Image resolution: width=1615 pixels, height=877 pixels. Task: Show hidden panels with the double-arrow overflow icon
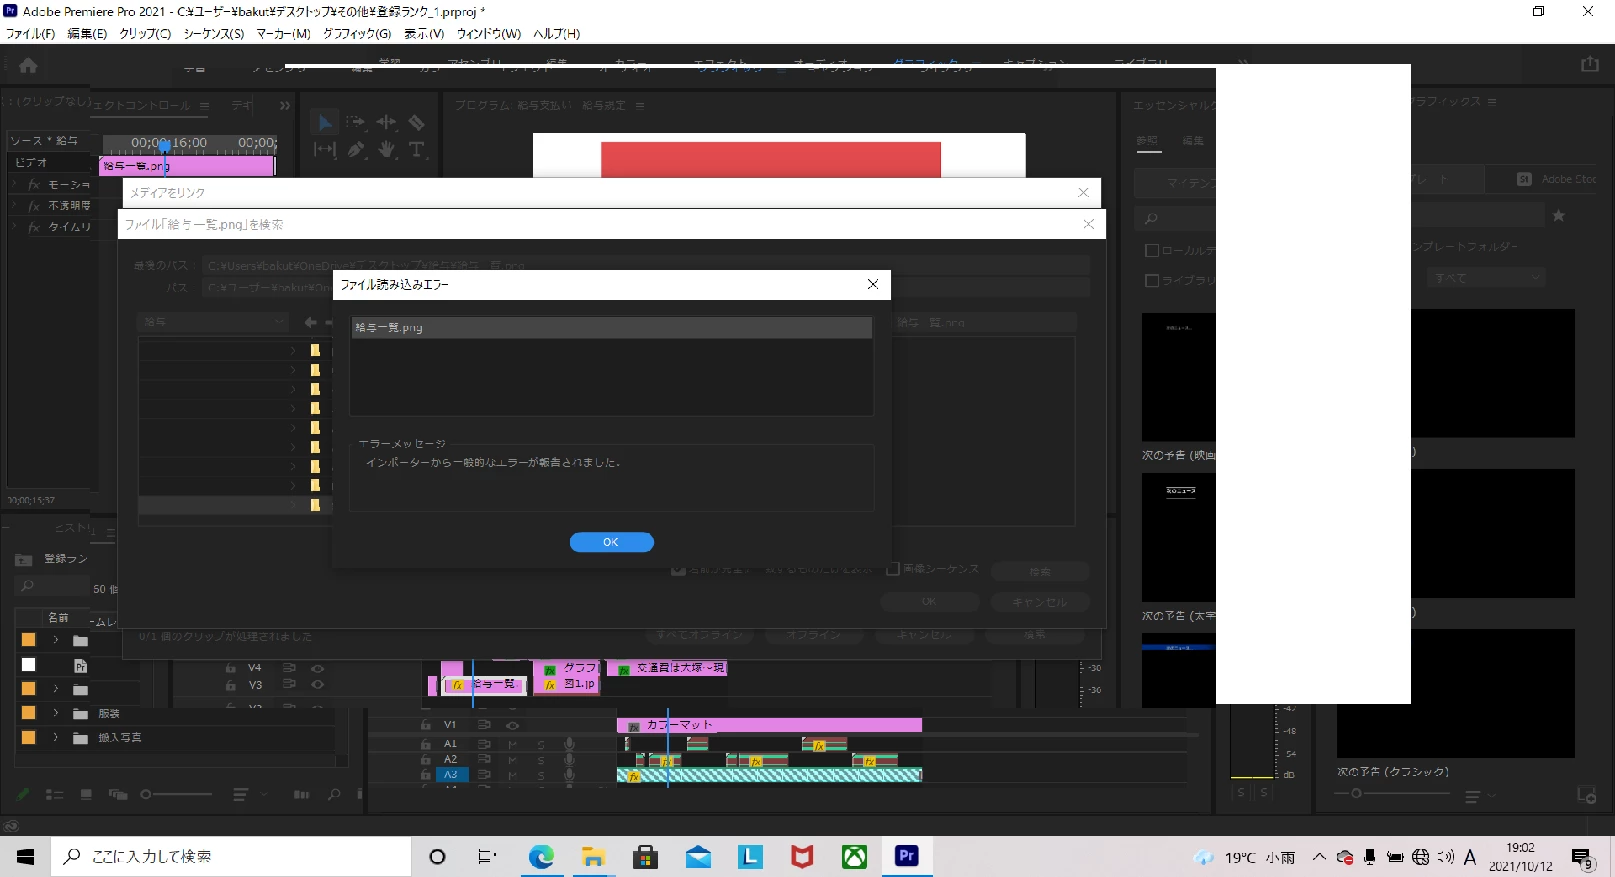pyautogui.click(x=285, y=105)
